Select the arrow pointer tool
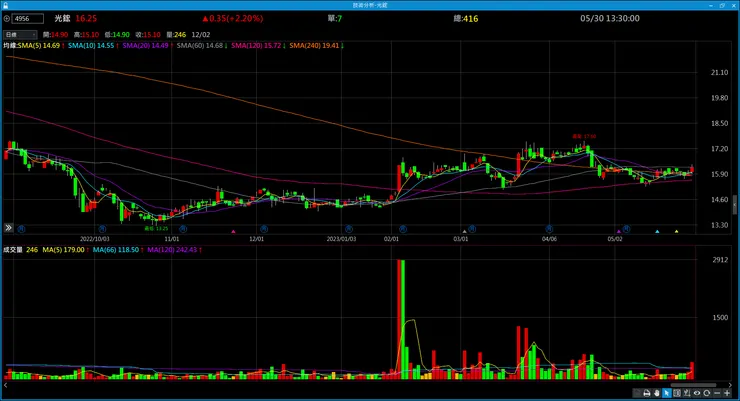Screen dimensions: 740x401 tap(667, 393)
